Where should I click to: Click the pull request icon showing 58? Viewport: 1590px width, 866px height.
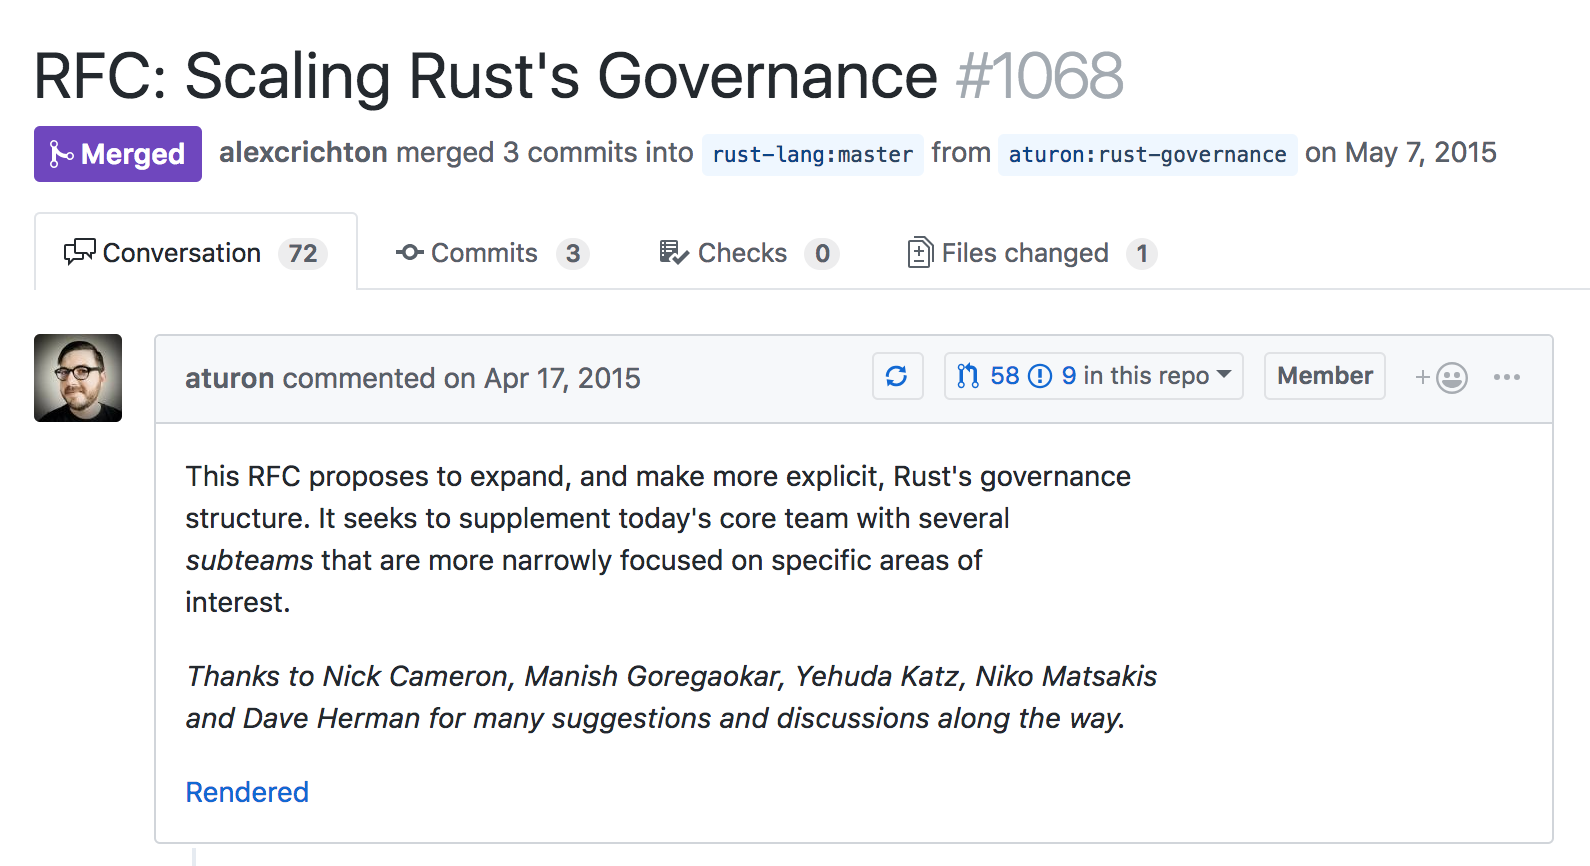968,376
